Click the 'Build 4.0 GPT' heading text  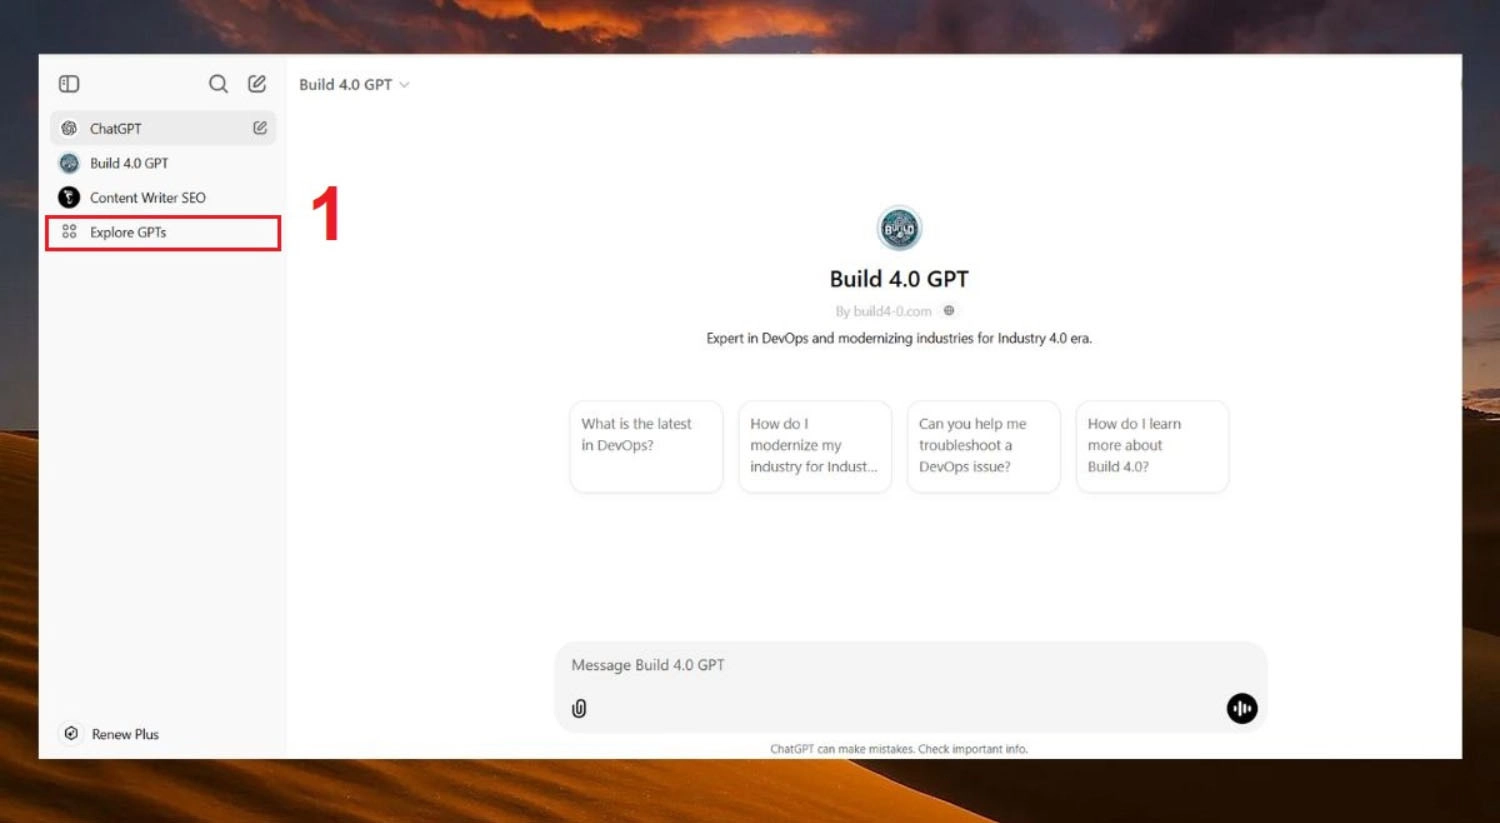(x=899, y=279)
